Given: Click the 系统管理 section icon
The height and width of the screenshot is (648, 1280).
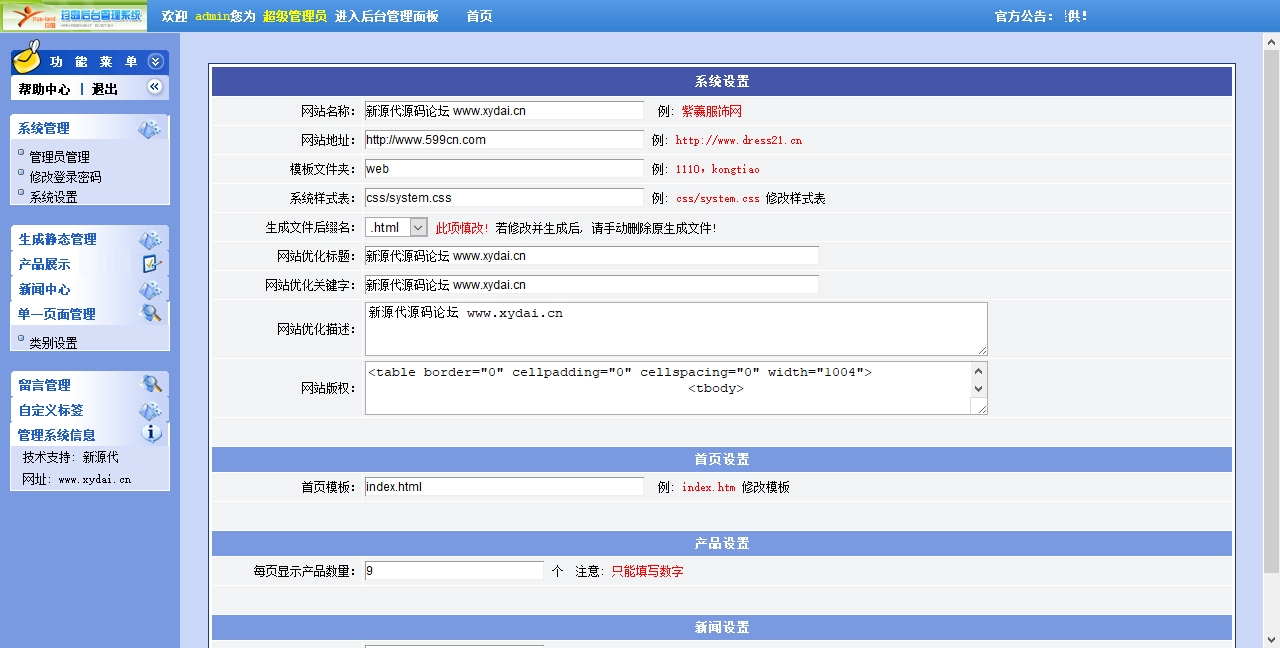Looking at the screenshot, I should 150,129.
